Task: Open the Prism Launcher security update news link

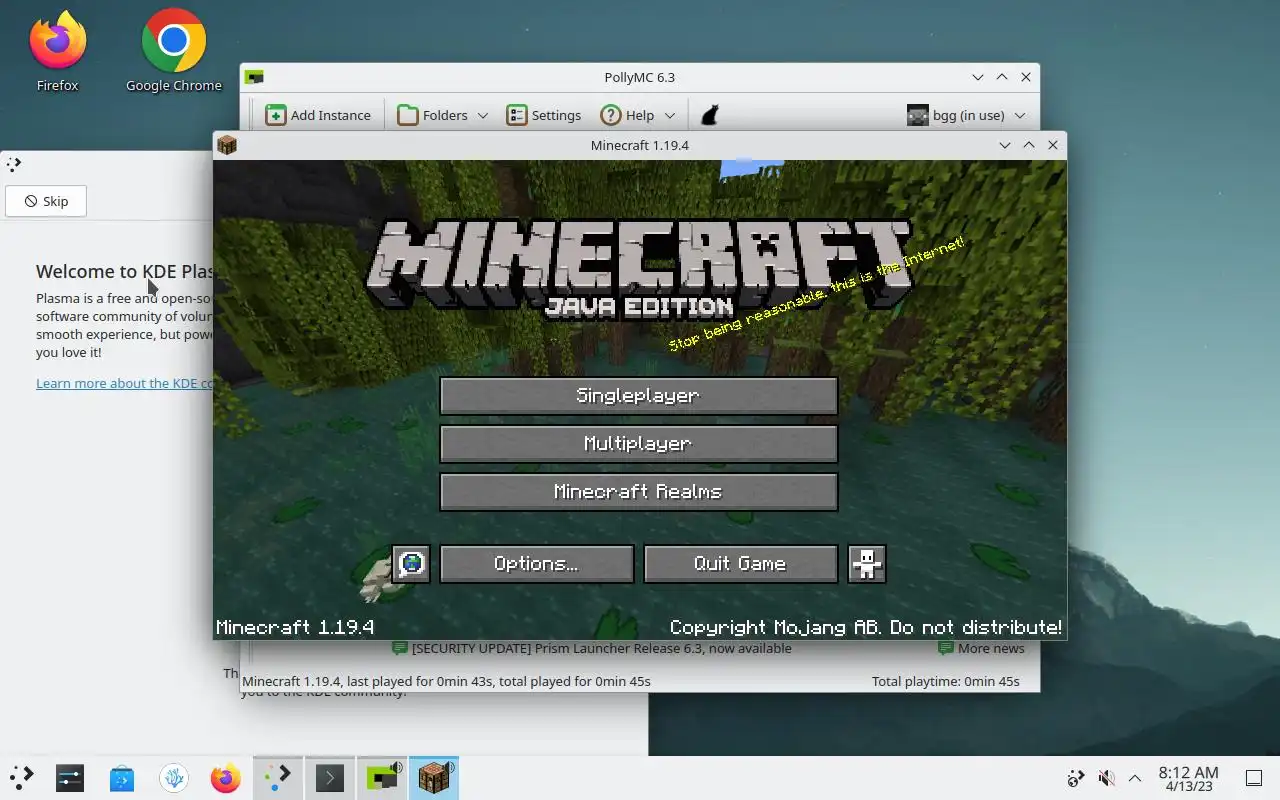Action: (x=592, y=648)
